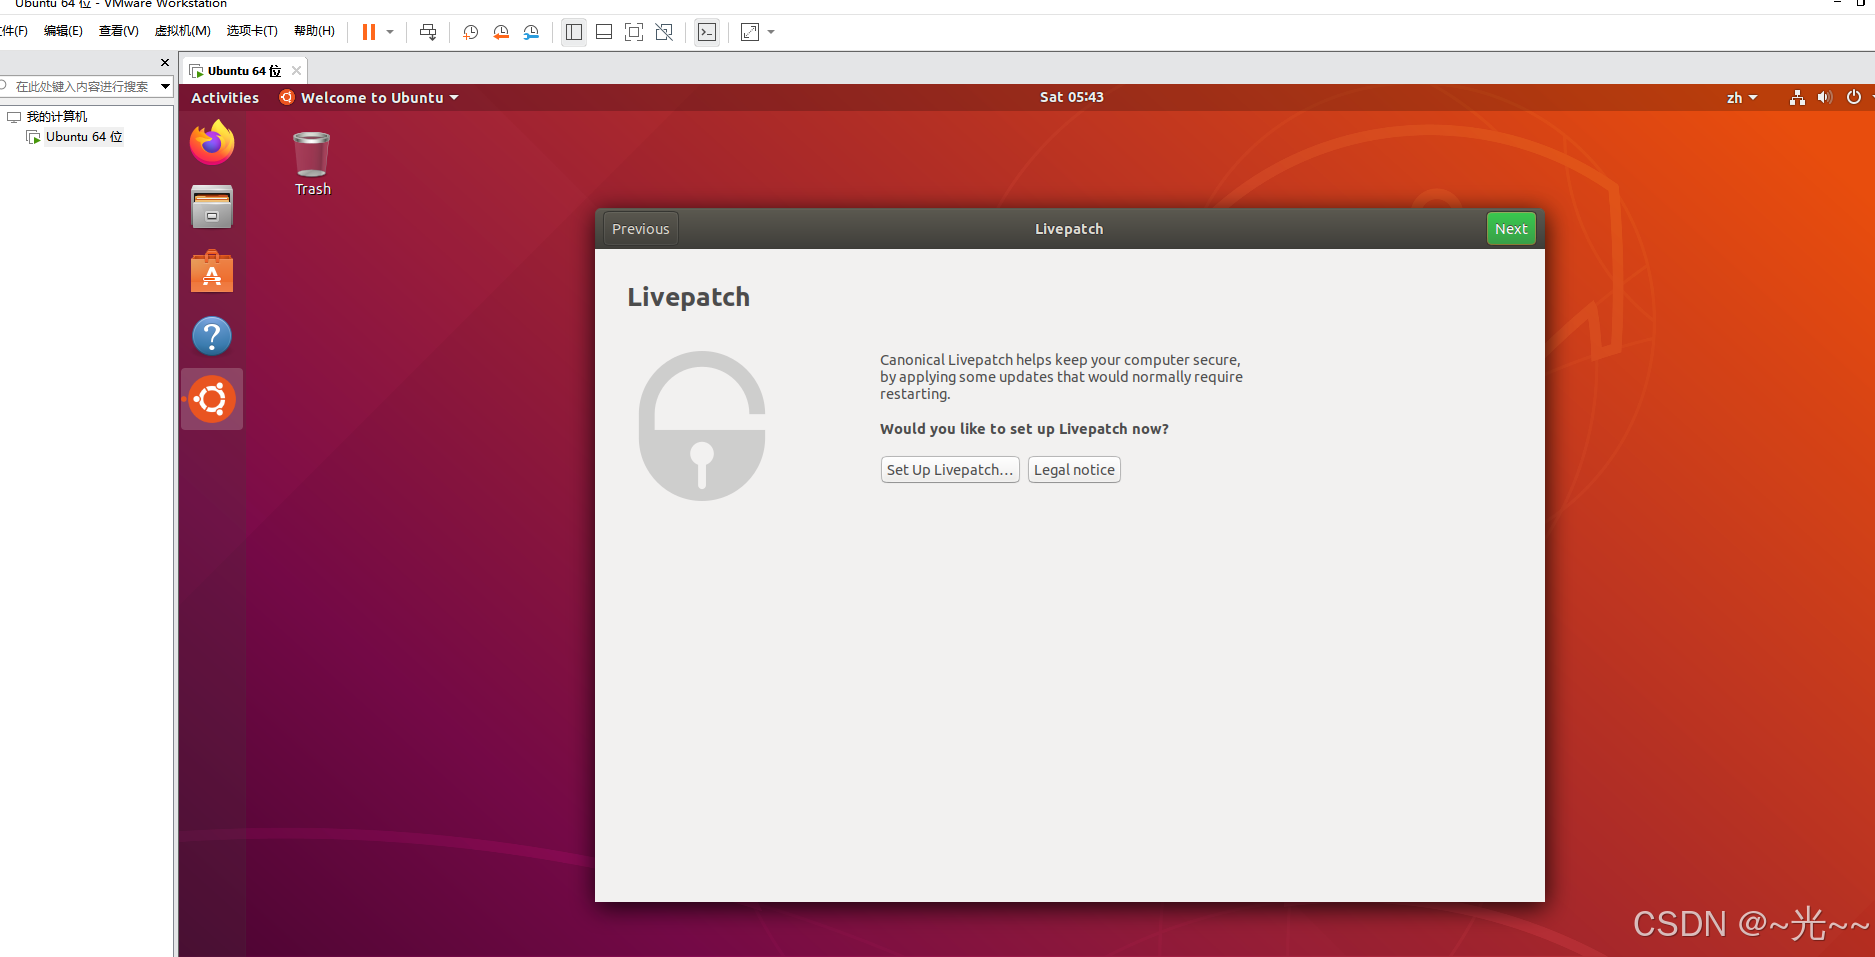Click the Sat 05:43 clock in top bar
Image resolution: width=1875 pixels, height=957 pixels.
click(1071, 97)
